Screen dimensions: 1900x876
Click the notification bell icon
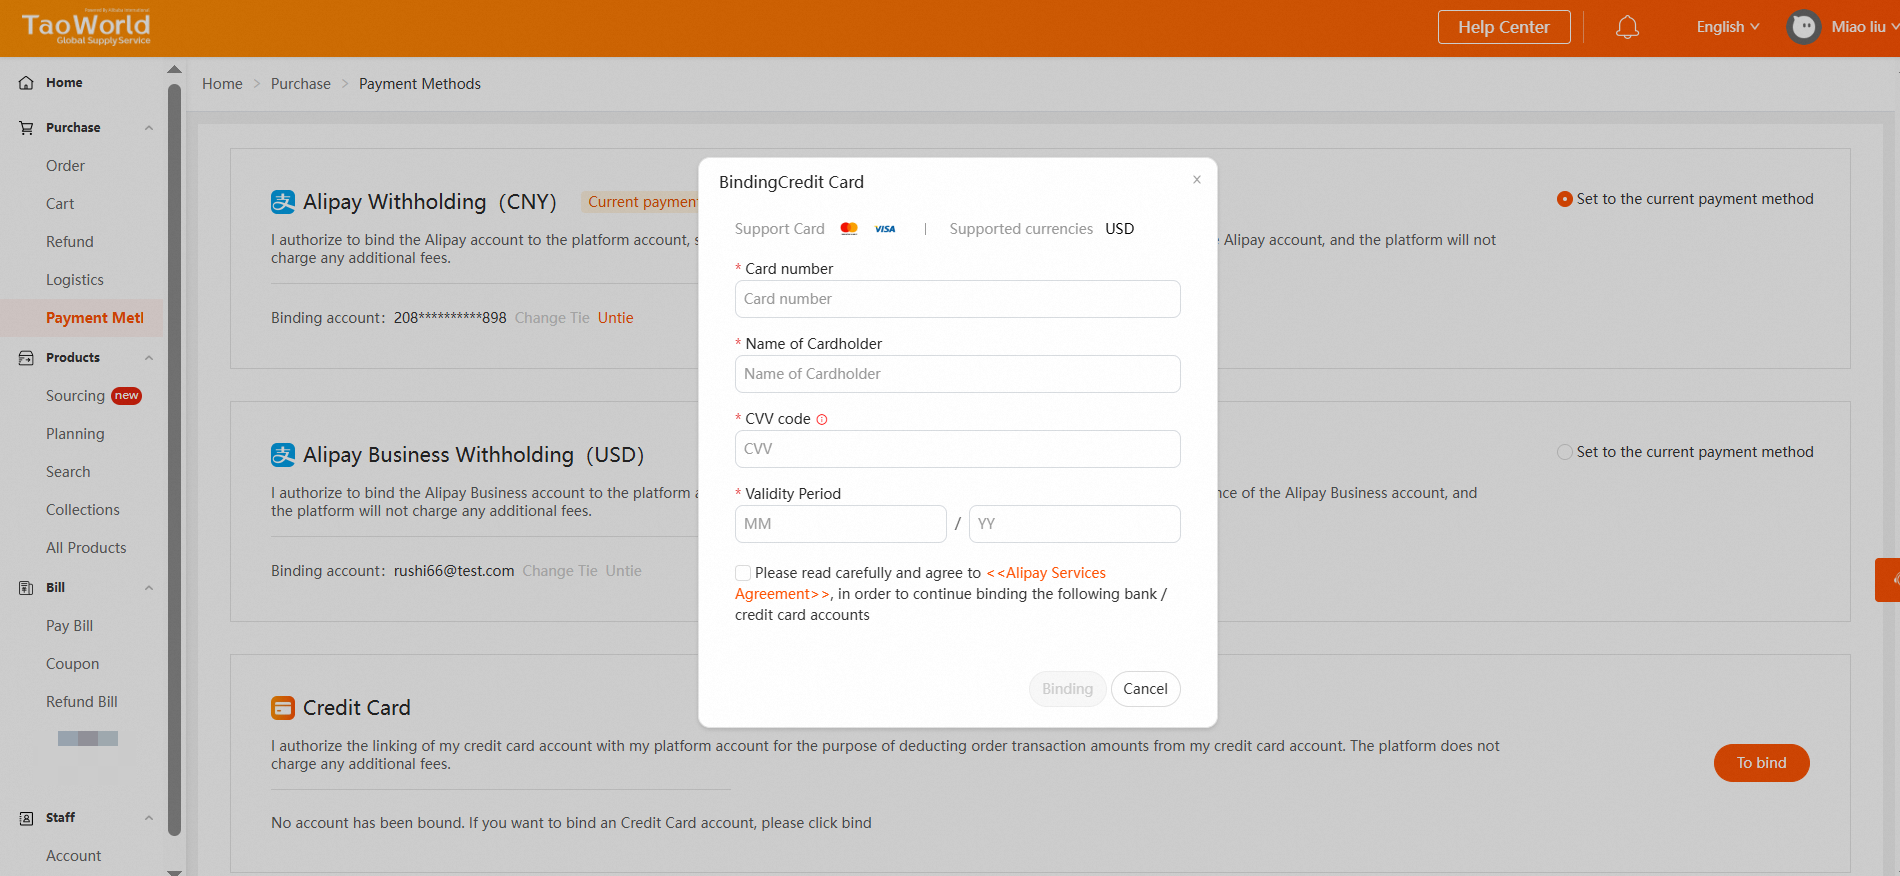coord(1627,27)
